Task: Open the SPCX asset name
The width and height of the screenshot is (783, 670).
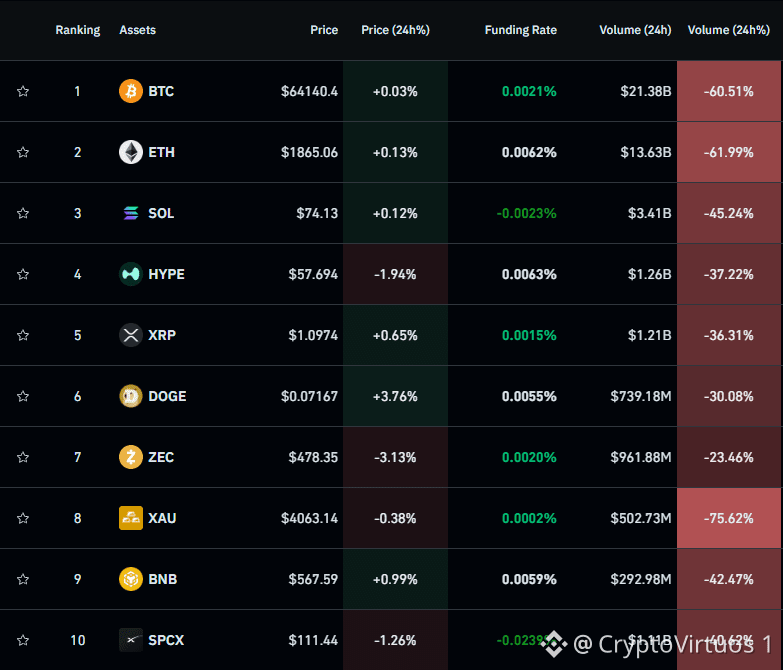Action: point(166,640)
